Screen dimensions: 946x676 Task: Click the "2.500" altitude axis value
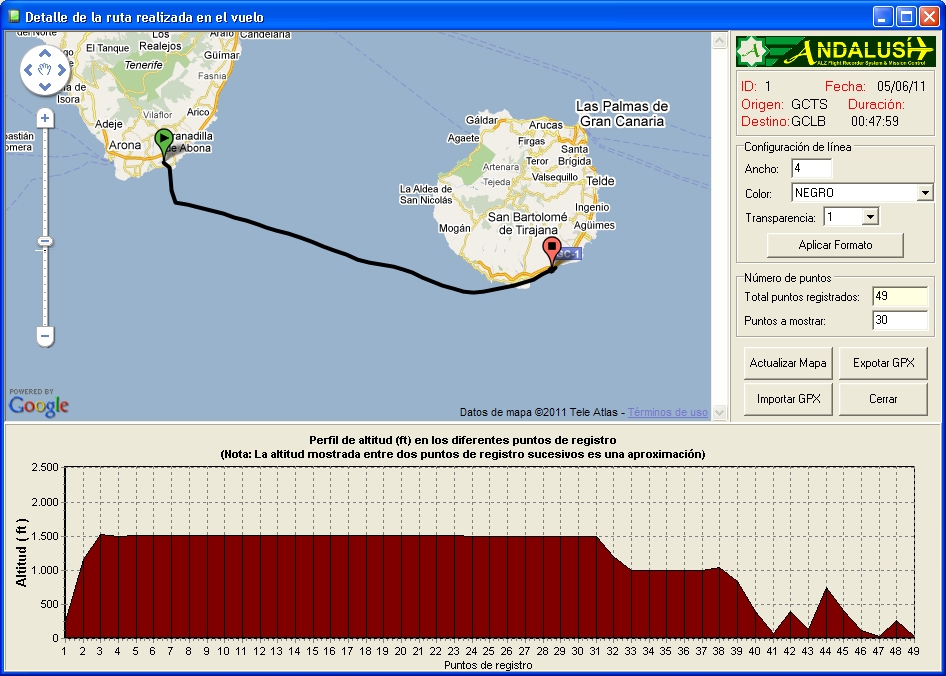point(45,467)
